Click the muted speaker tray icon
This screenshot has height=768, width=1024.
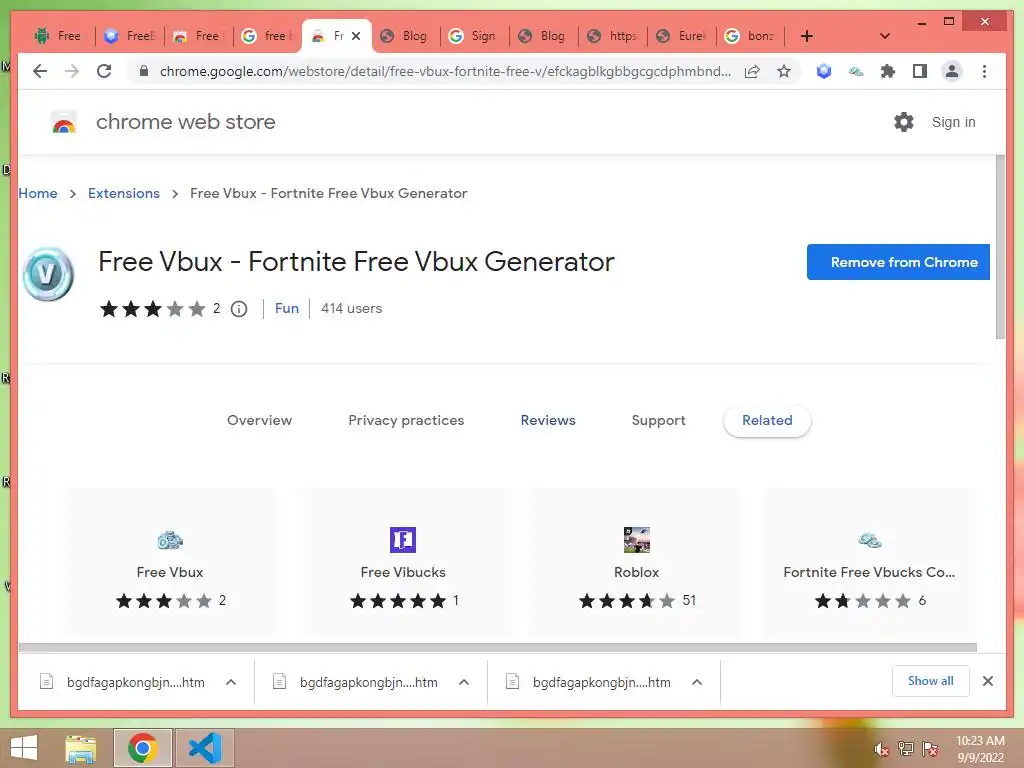[881, 750]
